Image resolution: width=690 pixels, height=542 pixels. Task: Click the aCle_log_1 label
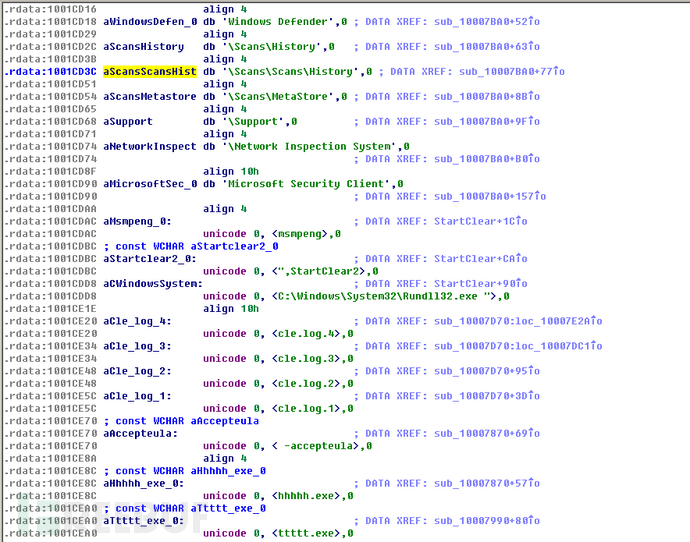click(137, 396)
